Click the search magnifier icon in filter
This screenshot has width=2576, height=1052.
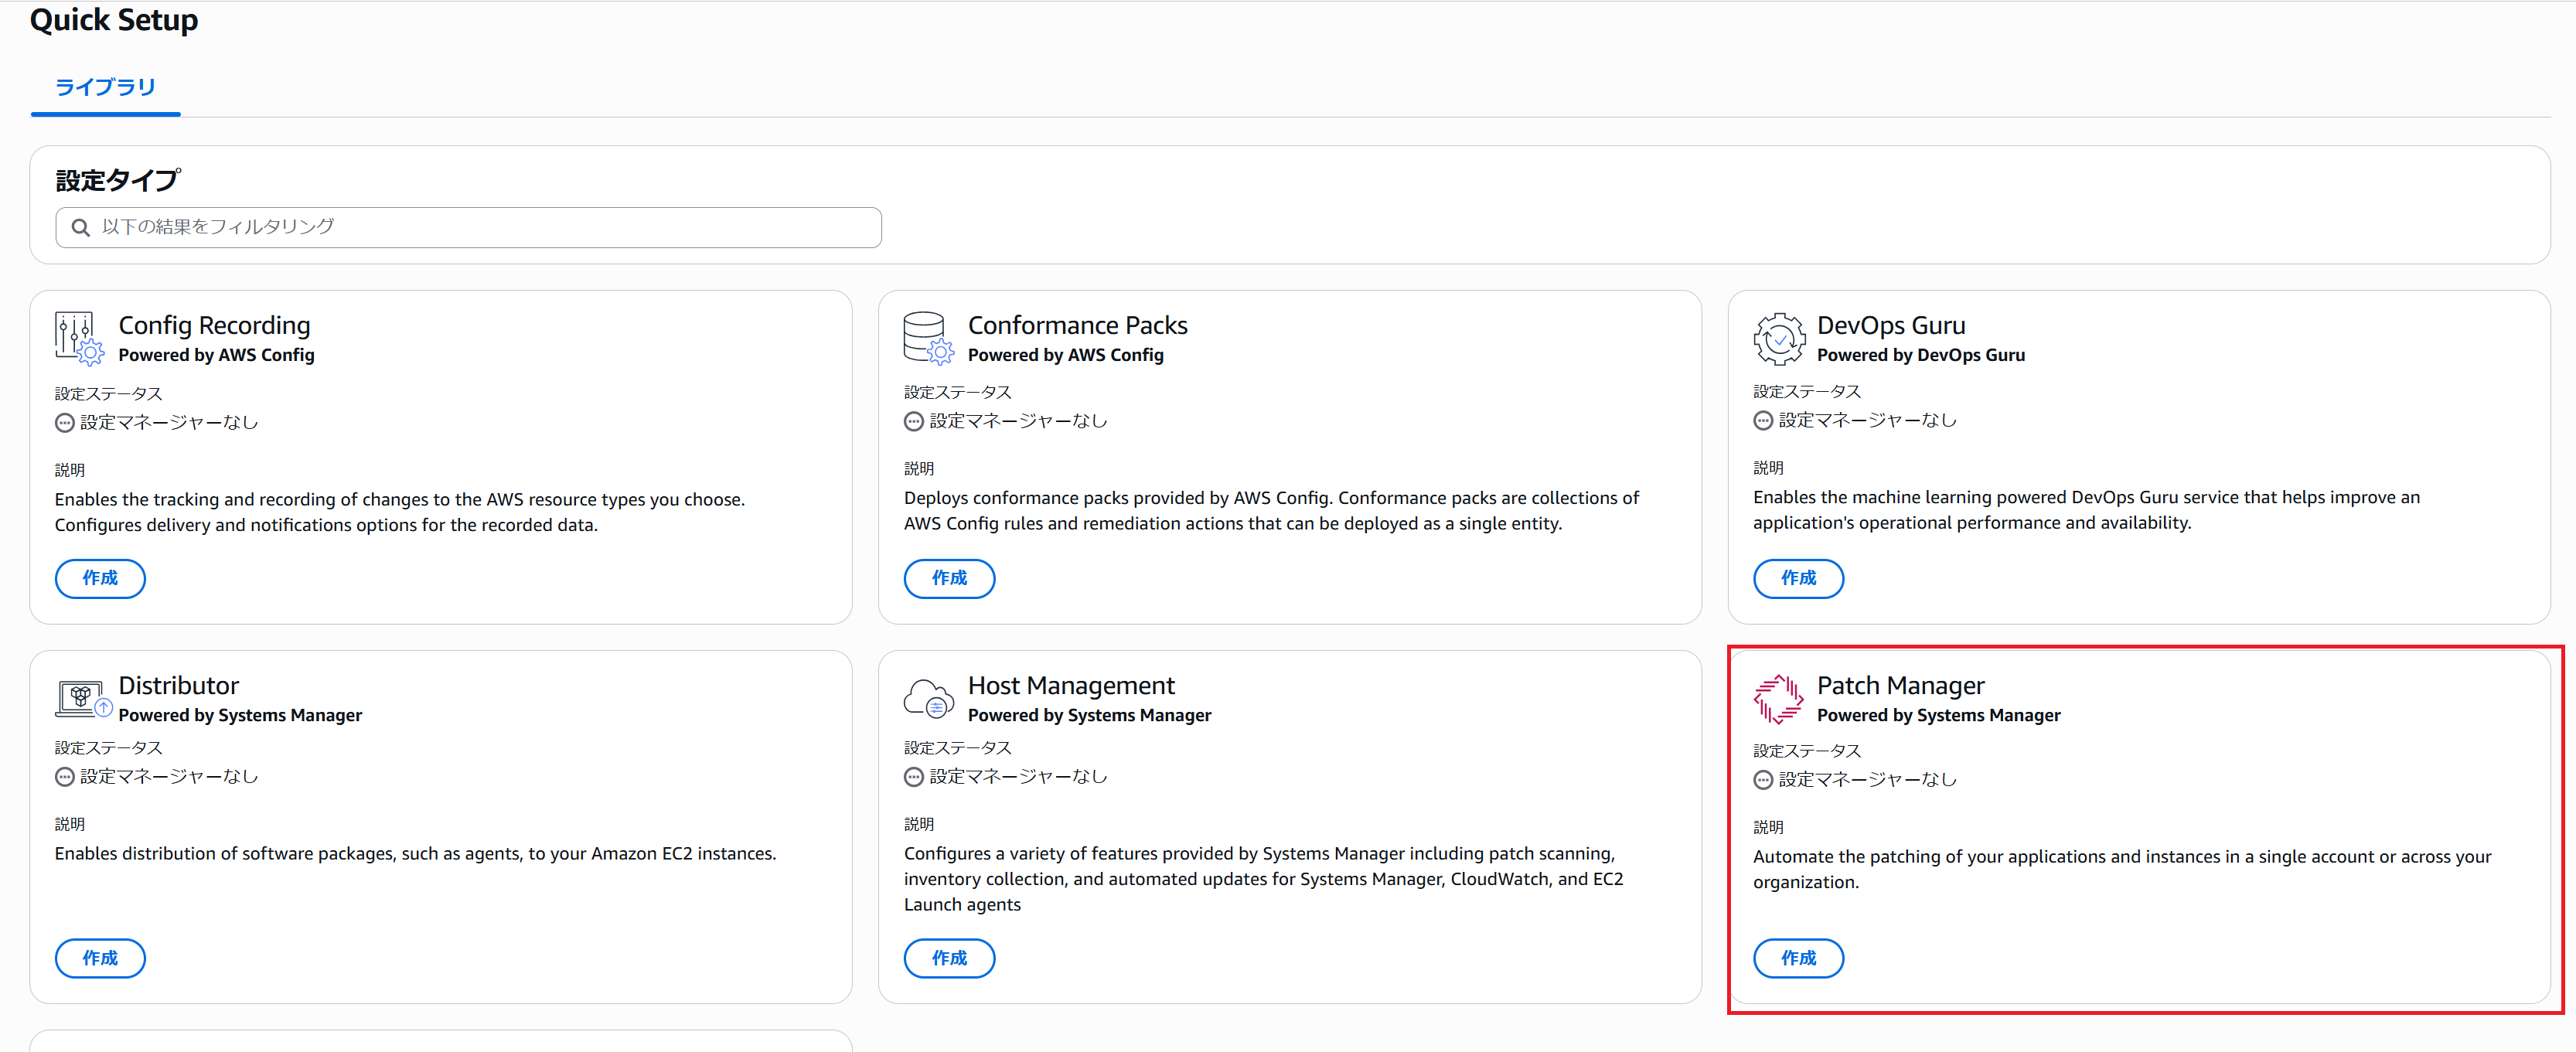coord(81,228)
